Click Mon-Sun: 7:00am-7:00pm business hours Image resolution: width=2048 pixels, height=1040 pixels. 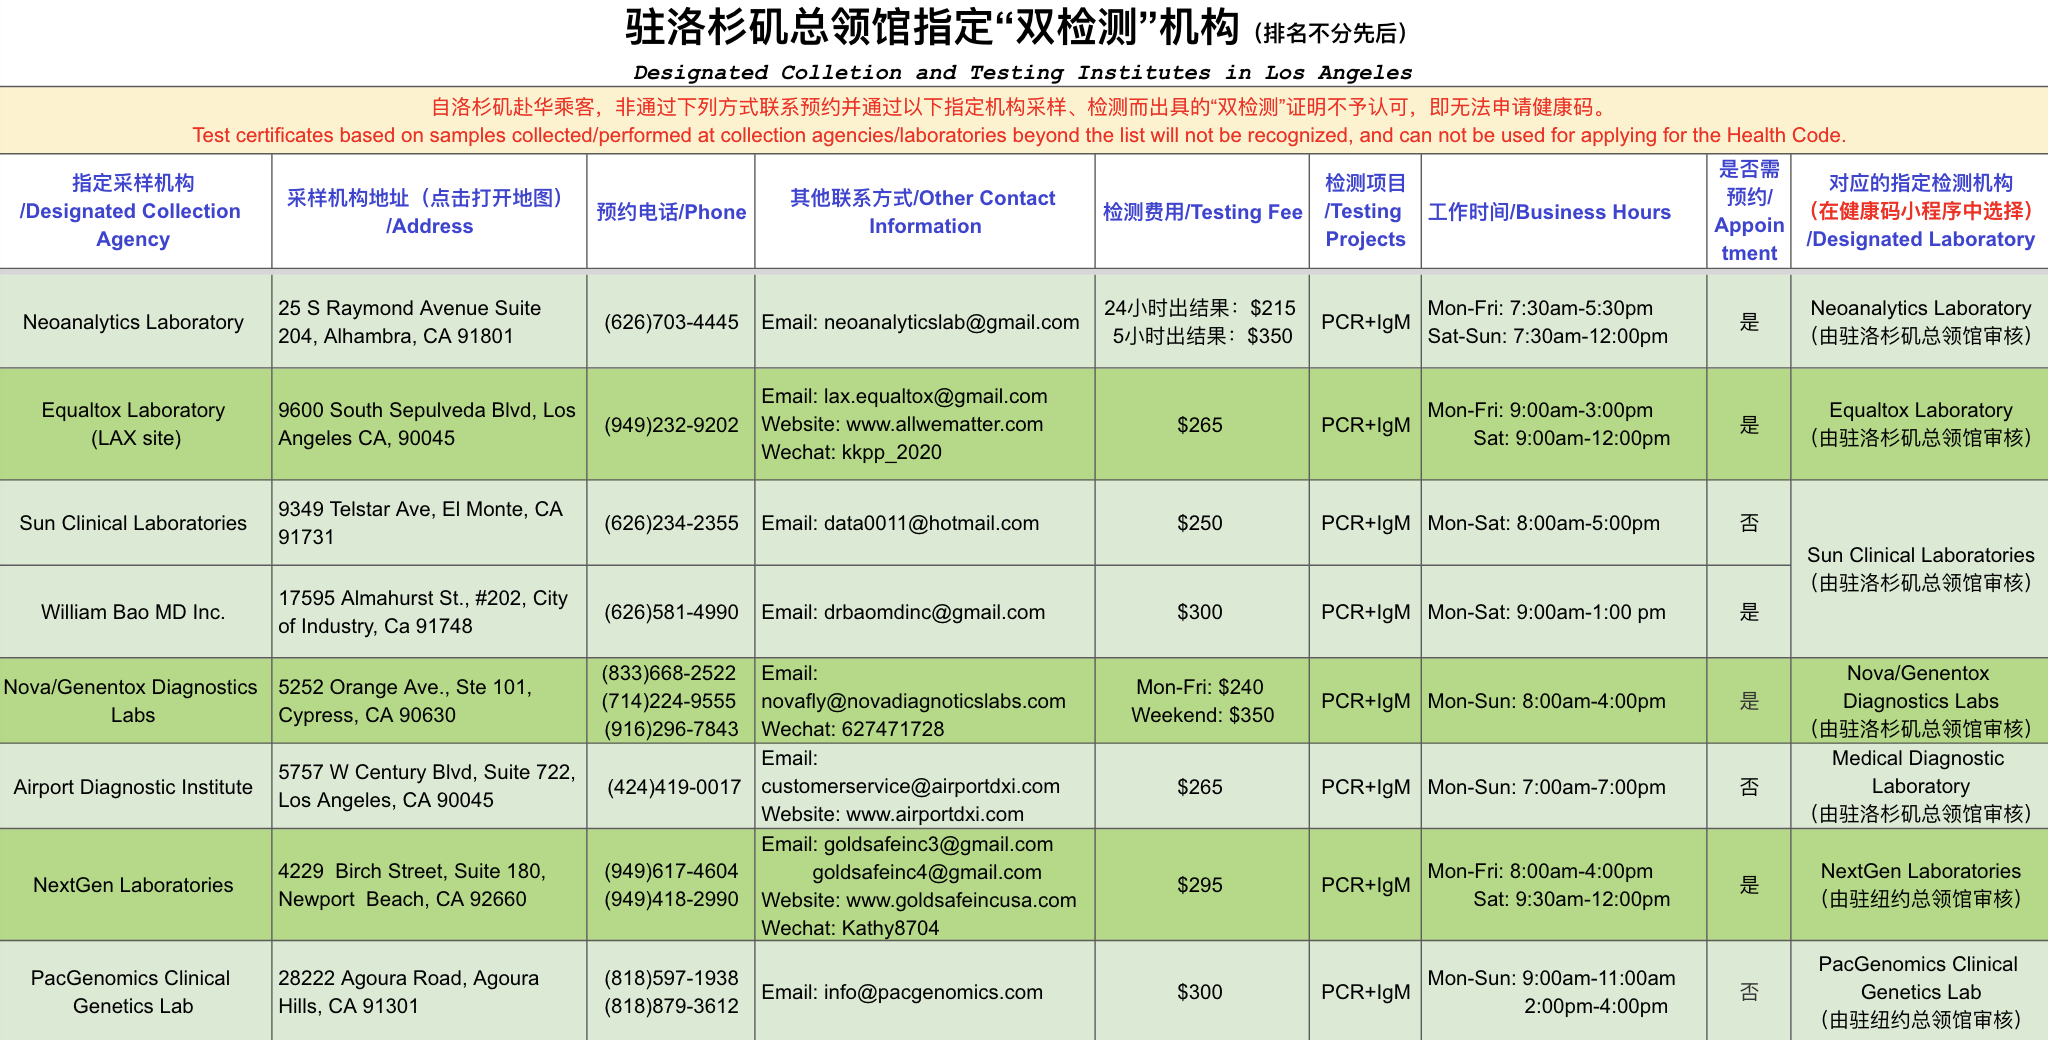click(1546, 787)
